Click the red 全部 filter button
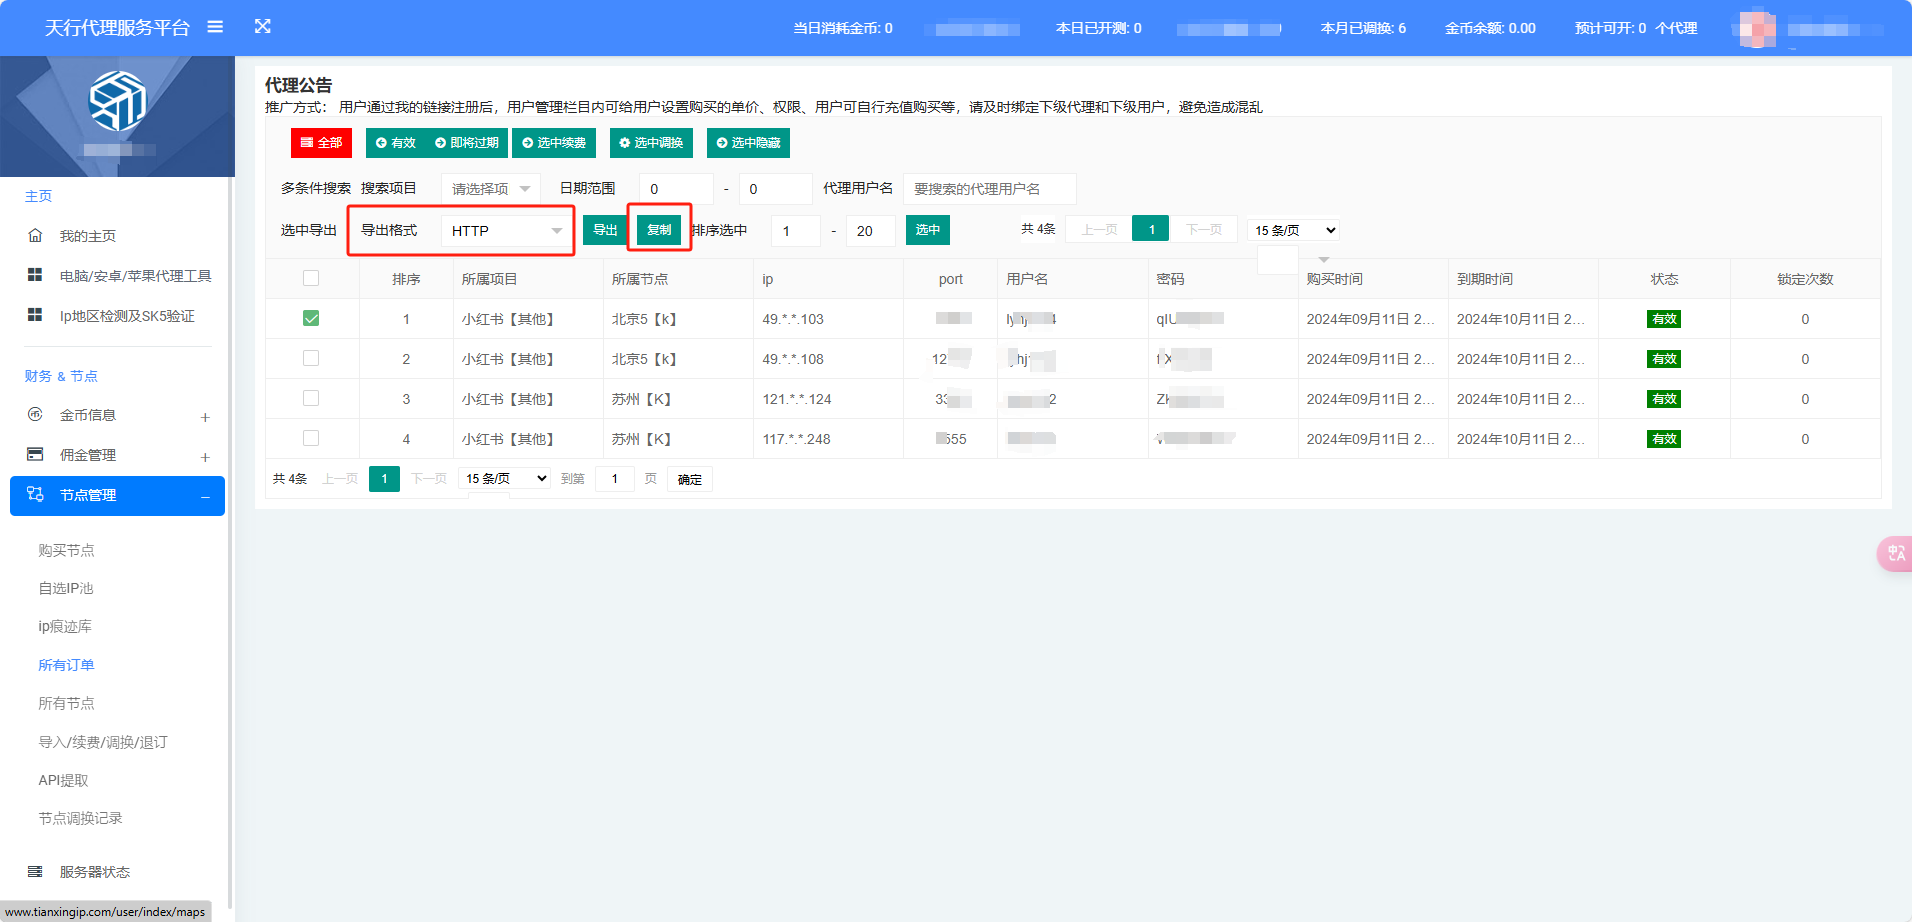The height and width of the screenshot is (922, 1912). [321, 143]
